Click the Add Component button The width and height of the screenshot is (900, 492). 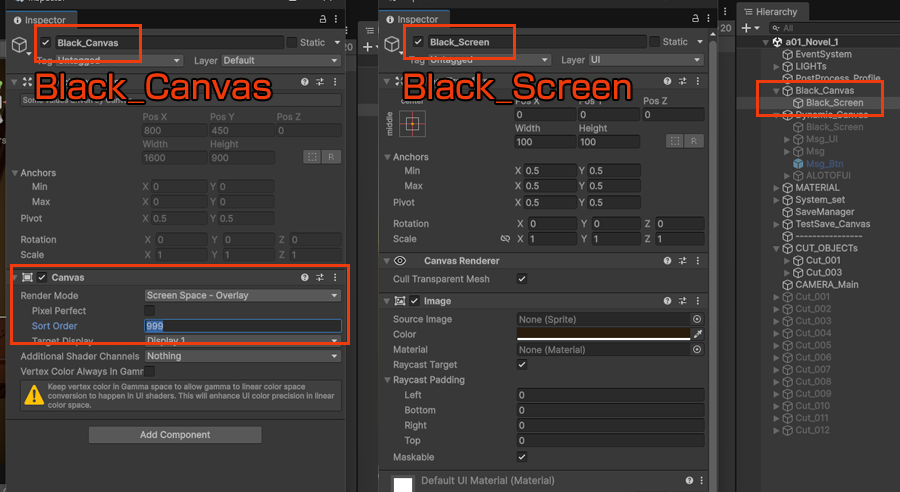175,435
